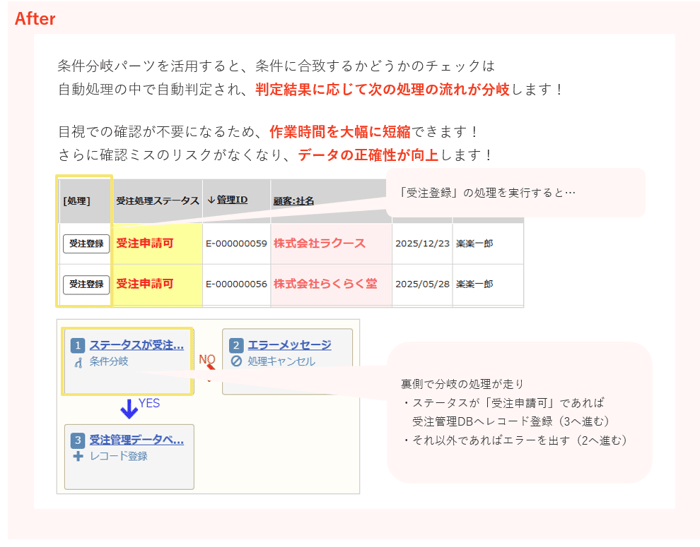Click the 条件分岐 label
The image size is (700, 547).
point(109,362)
